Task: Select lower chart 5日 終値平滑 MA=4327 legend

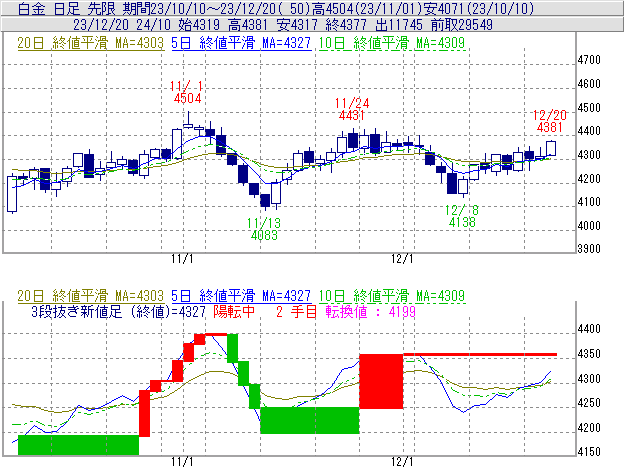Action: 241,296
